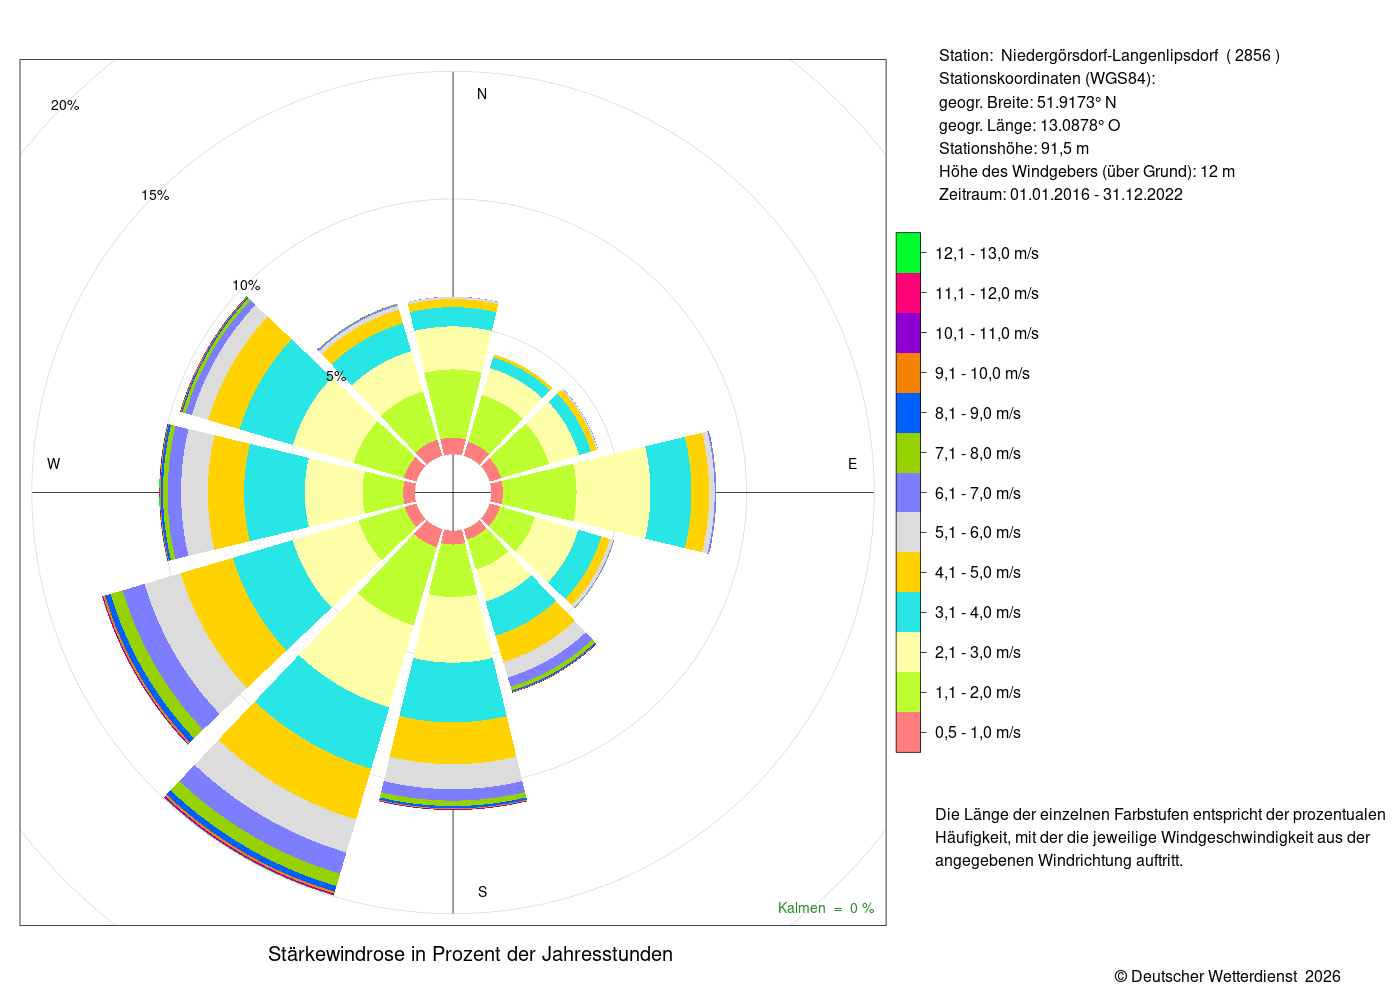Click the 4,1 - 5,0 m/s yellow legend swatch

pos(908,572)
